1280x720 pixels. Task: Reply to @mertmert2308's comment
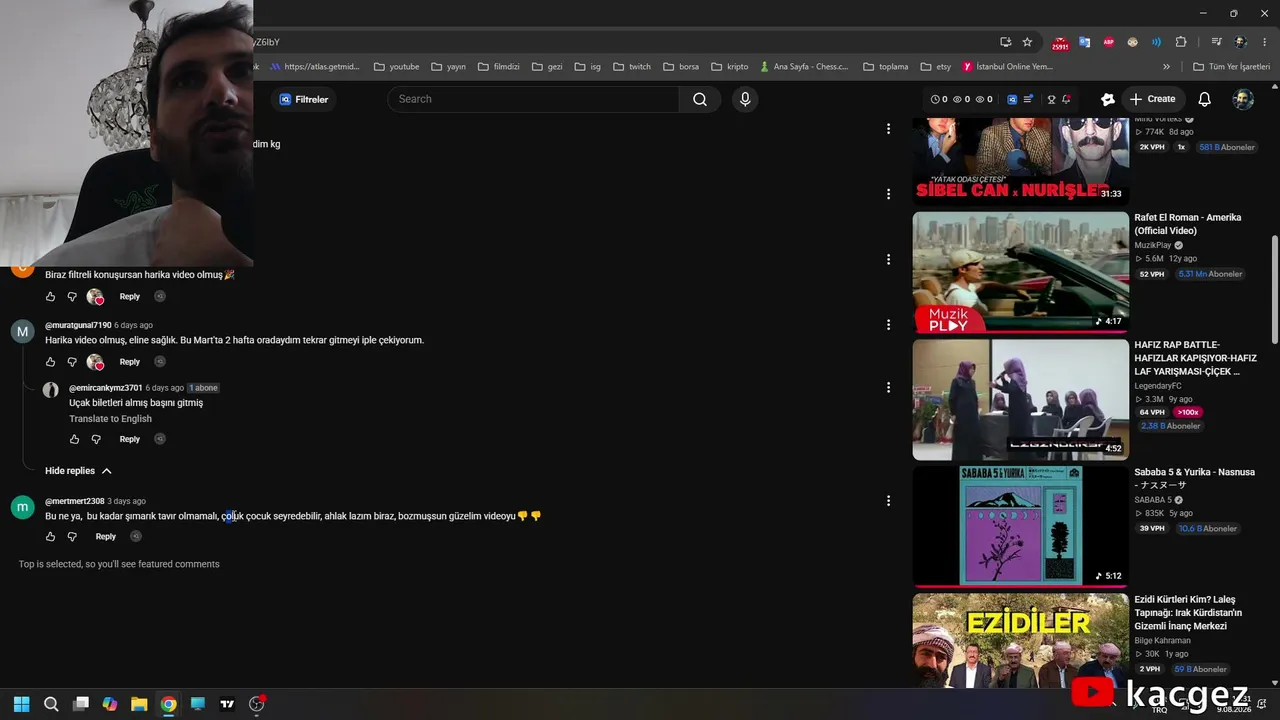point(106,537)
